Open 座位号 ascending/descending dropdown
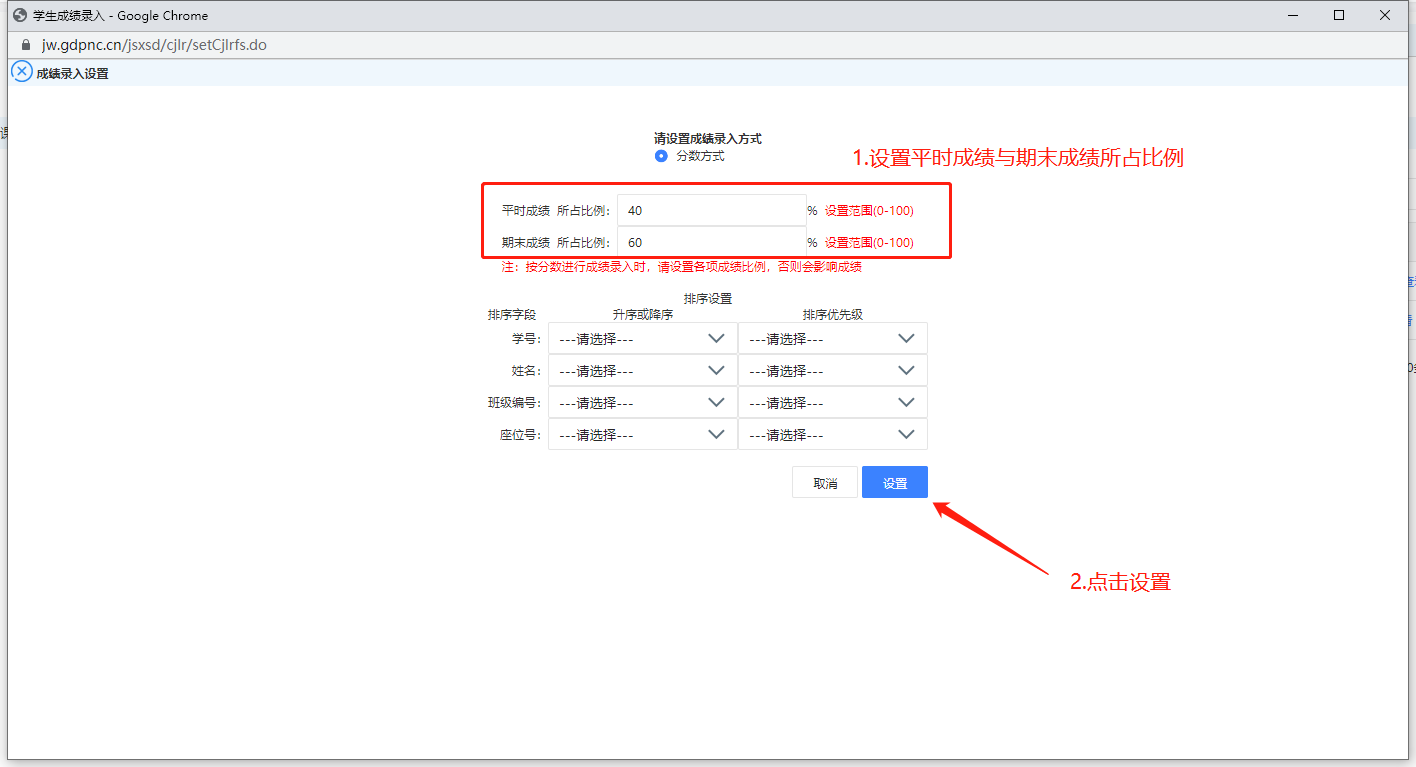This screenshot has height=767, width=1416. point(642,435)
